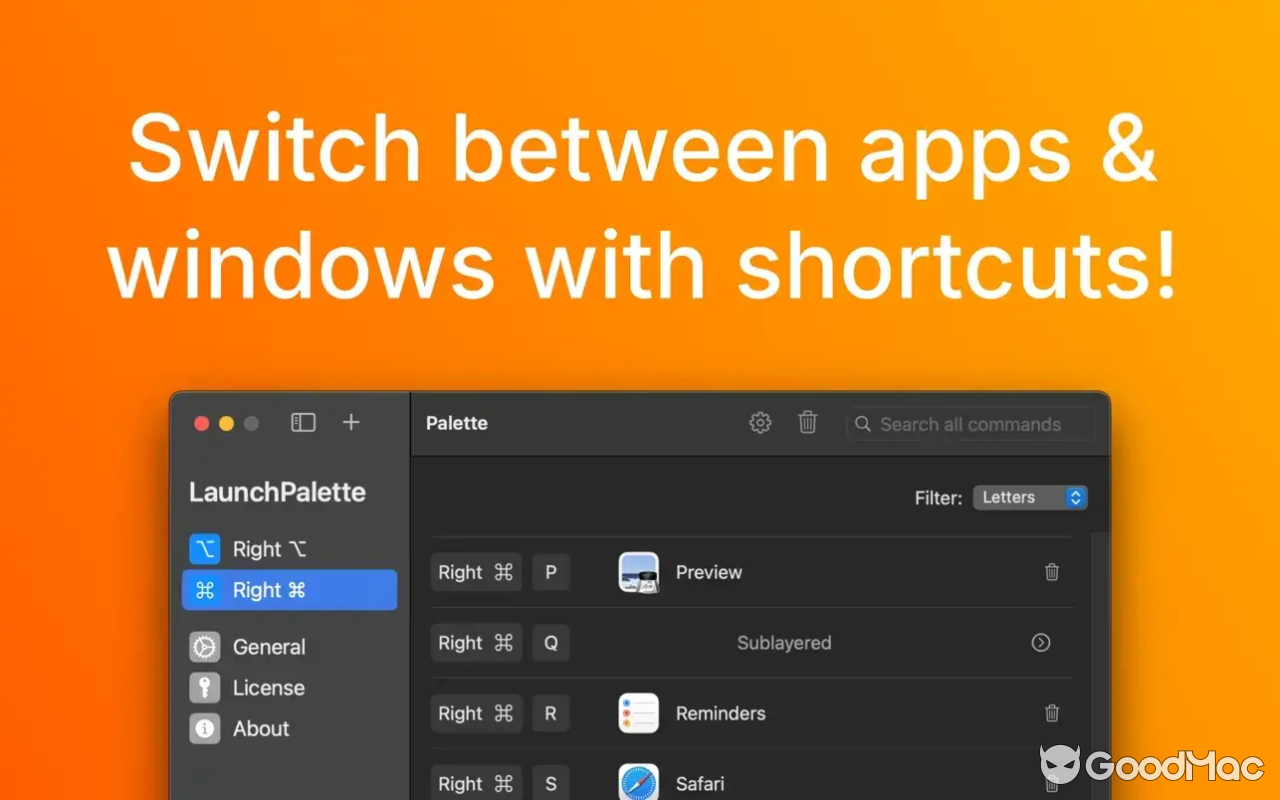The width and height of the screenshot is (1280, 800).
Task: Click the Preview app icon
Action: pyautogui.click(x=638, y=572)
